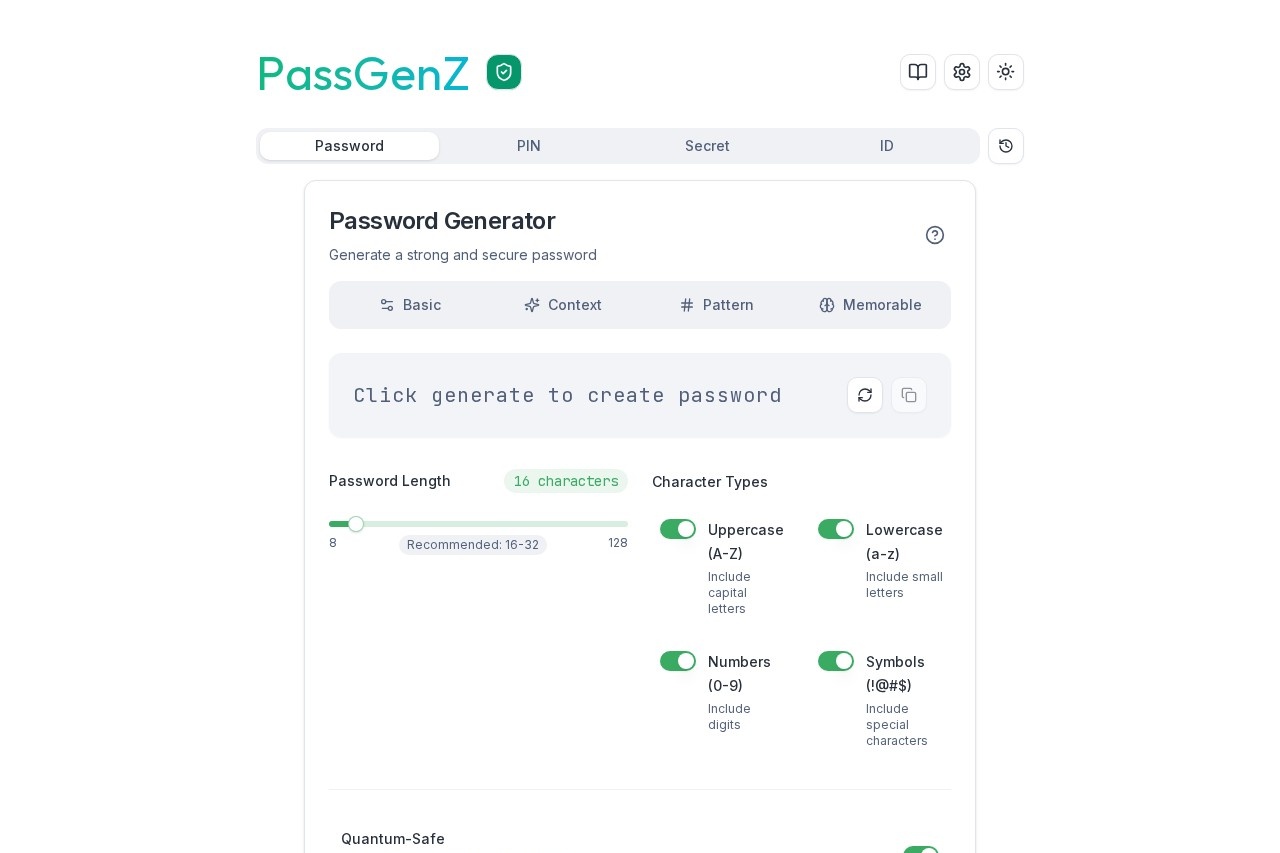Image resolution: width=1280 pixels, height=853 pixels.
Task: Open password history via the clock icon
Action: pyautogui.click(x=1006, y=146)
